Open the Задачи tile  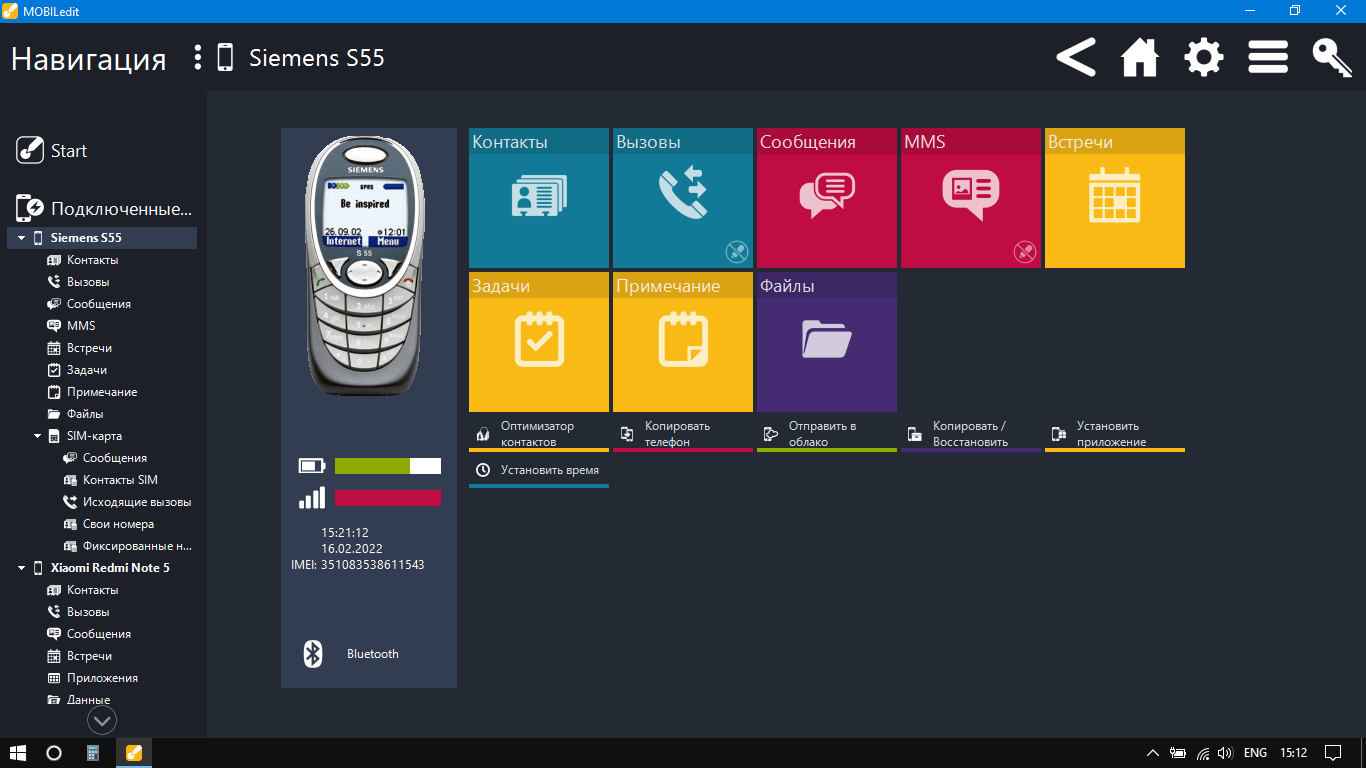pos(538,342)
